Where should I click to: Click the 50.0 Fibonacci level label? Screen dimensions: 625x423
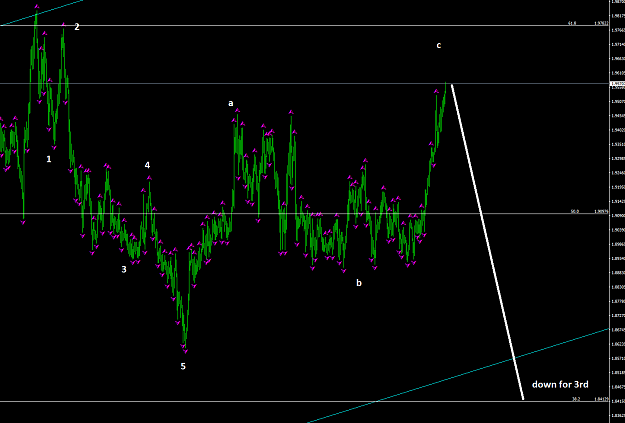click(x=574, y=212)
